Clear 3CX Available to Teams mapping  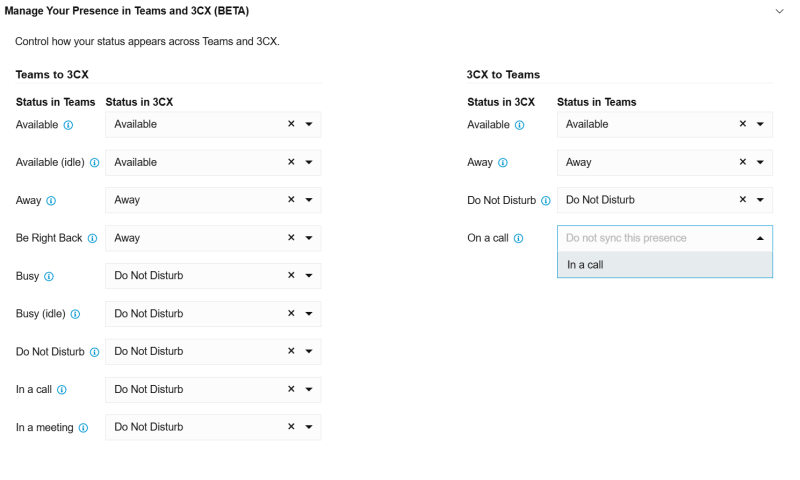coord(743,124)
